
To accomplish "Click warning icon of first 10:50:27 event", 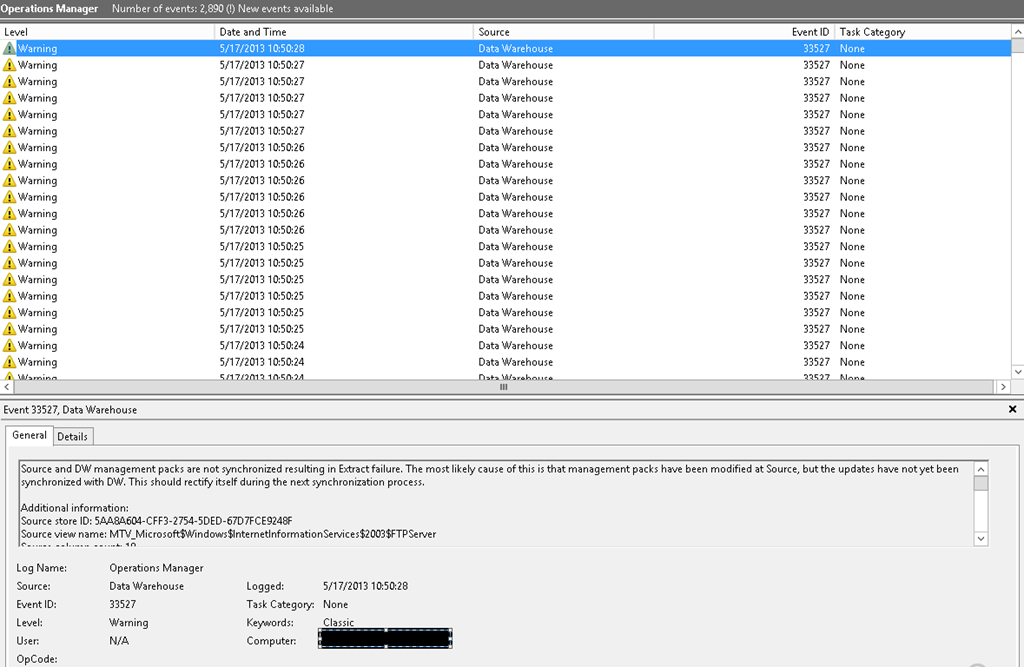I will pos(10,65).
